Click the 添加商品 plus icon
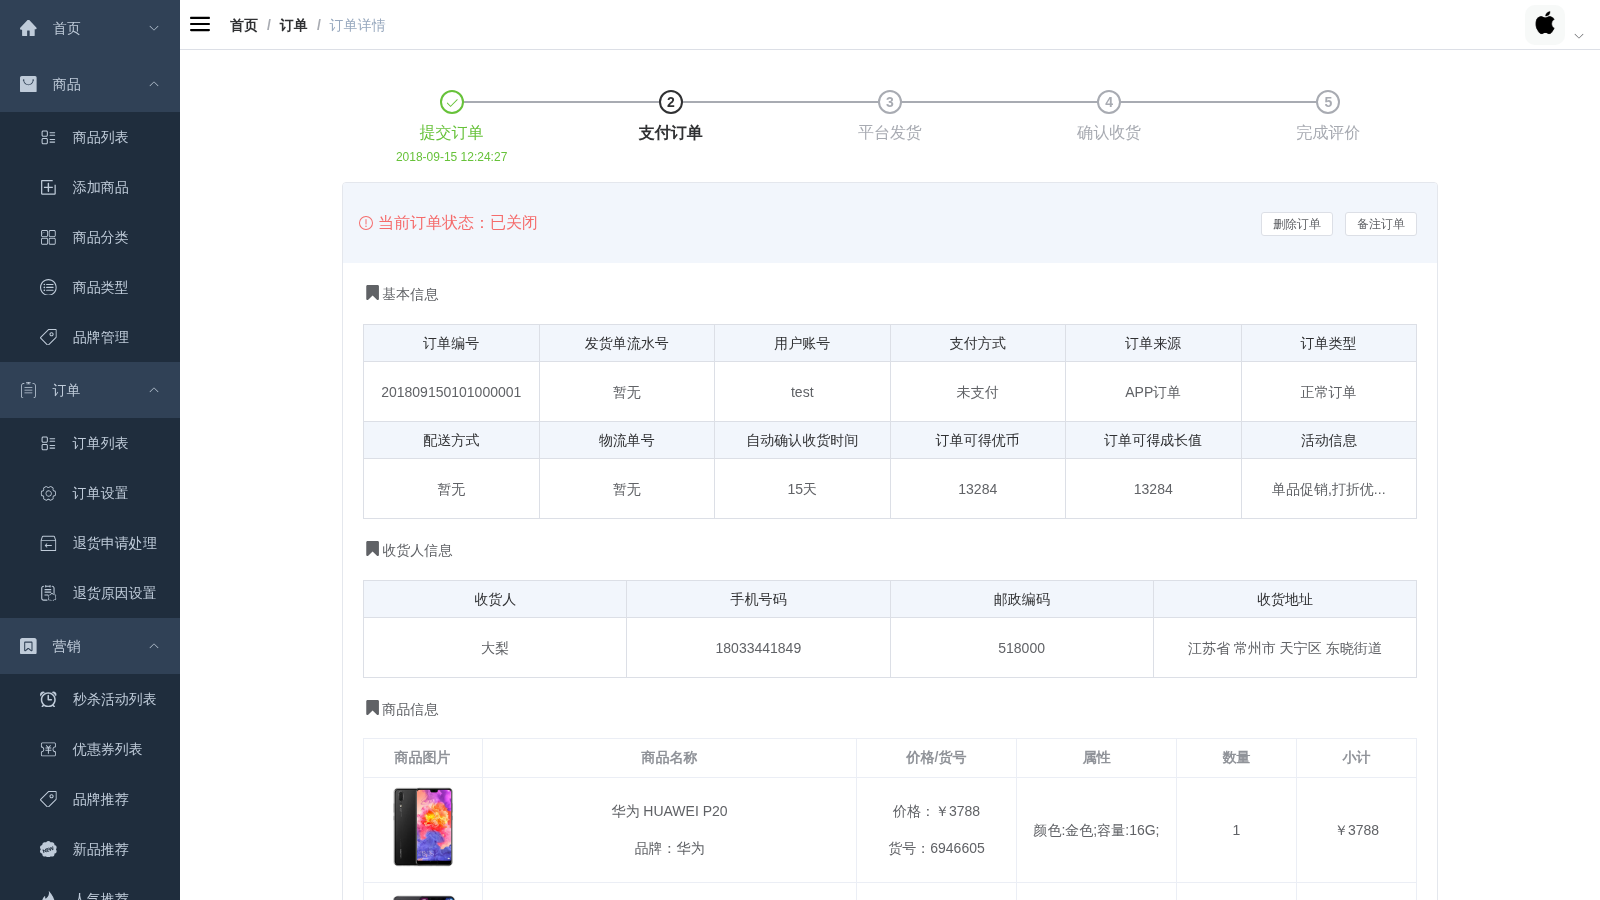Viewport: 1600px width, 900px height. (x=48, y=187)
